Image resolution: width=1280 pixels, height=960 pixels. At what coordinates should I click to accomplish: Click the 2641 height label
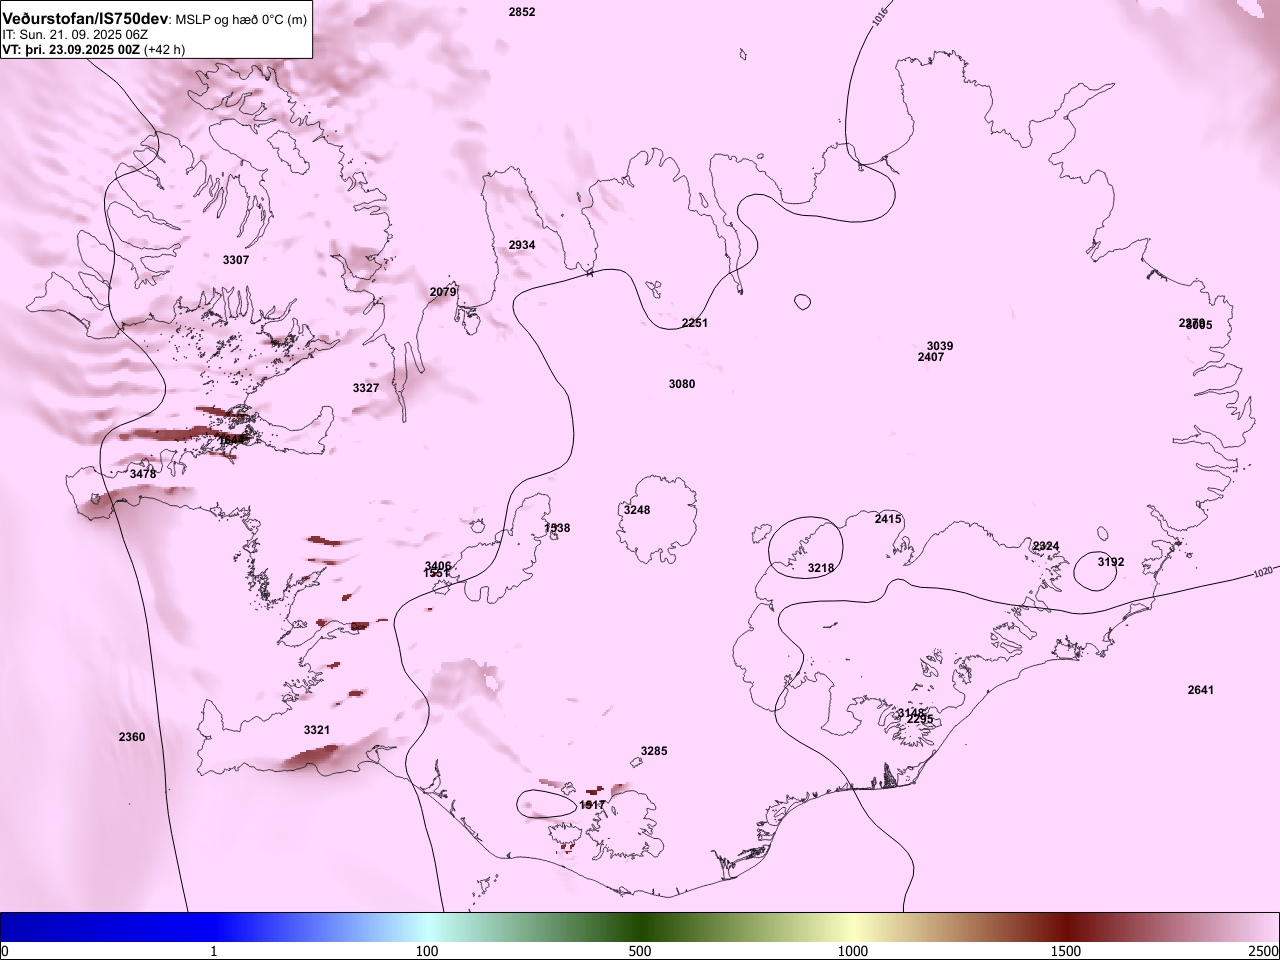pyautogui.click(x=1201, y=690)
